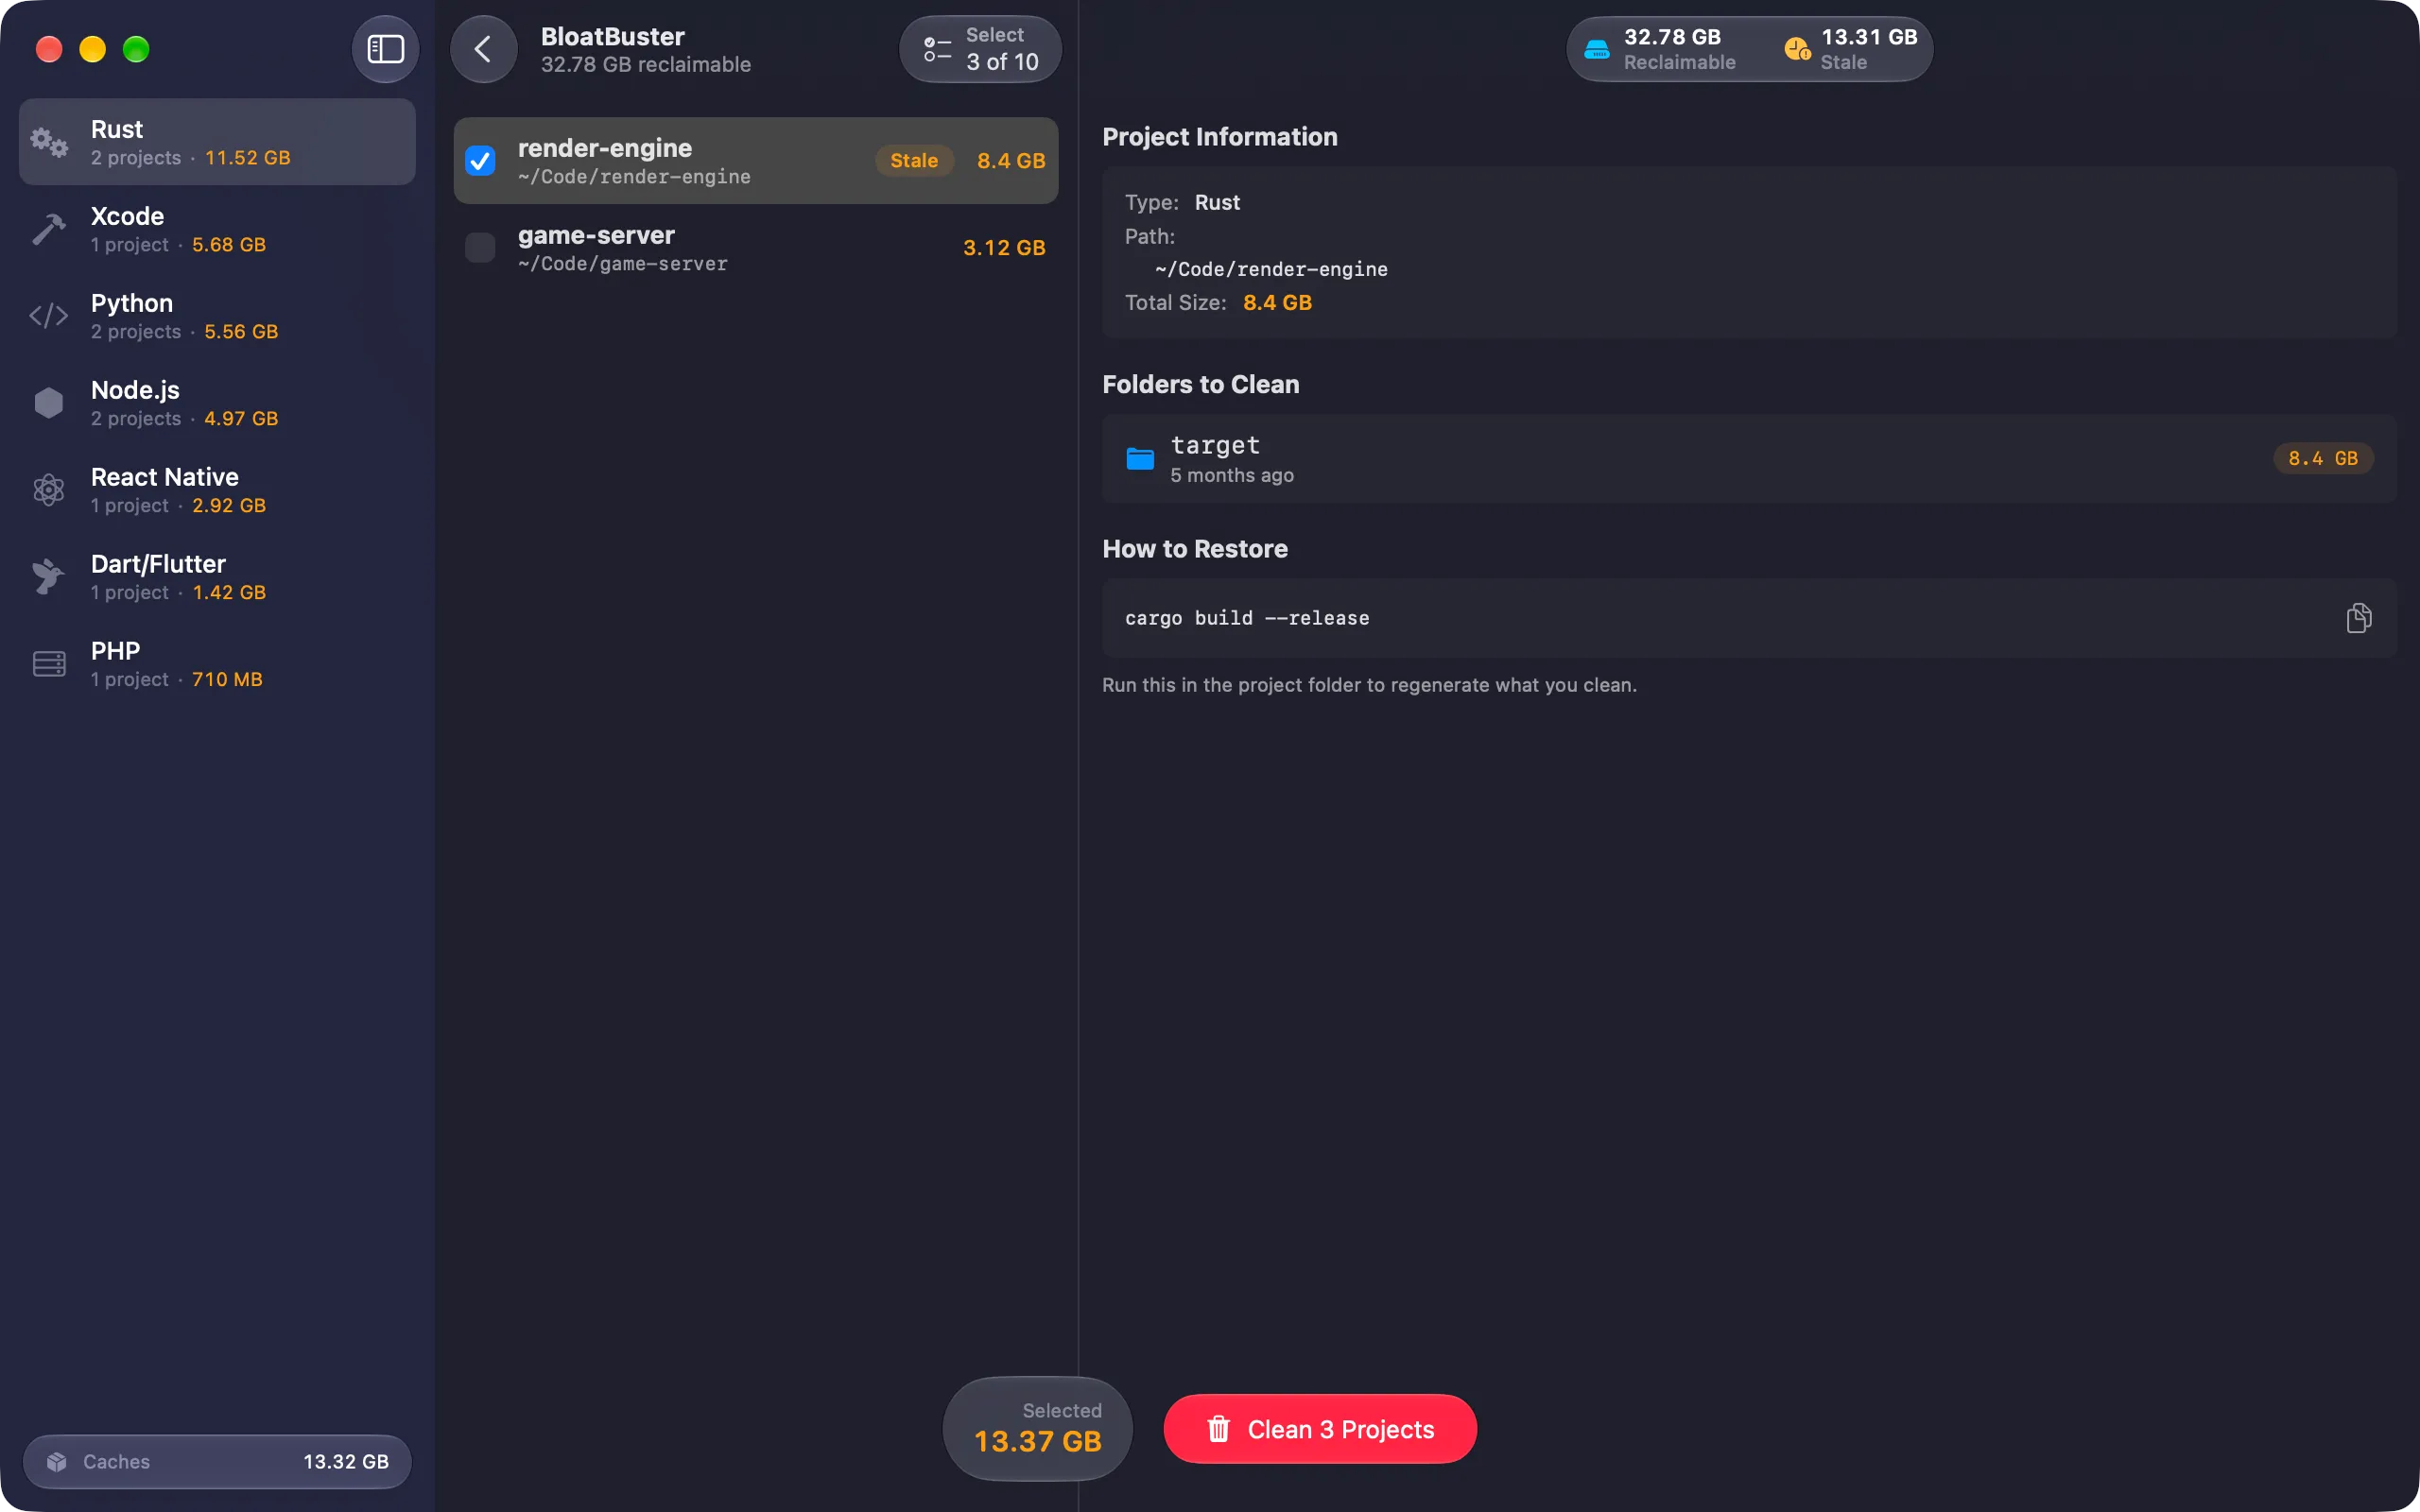Go back with the chevron button
The image size is (2420, 1512).
[x=484, y=49]
